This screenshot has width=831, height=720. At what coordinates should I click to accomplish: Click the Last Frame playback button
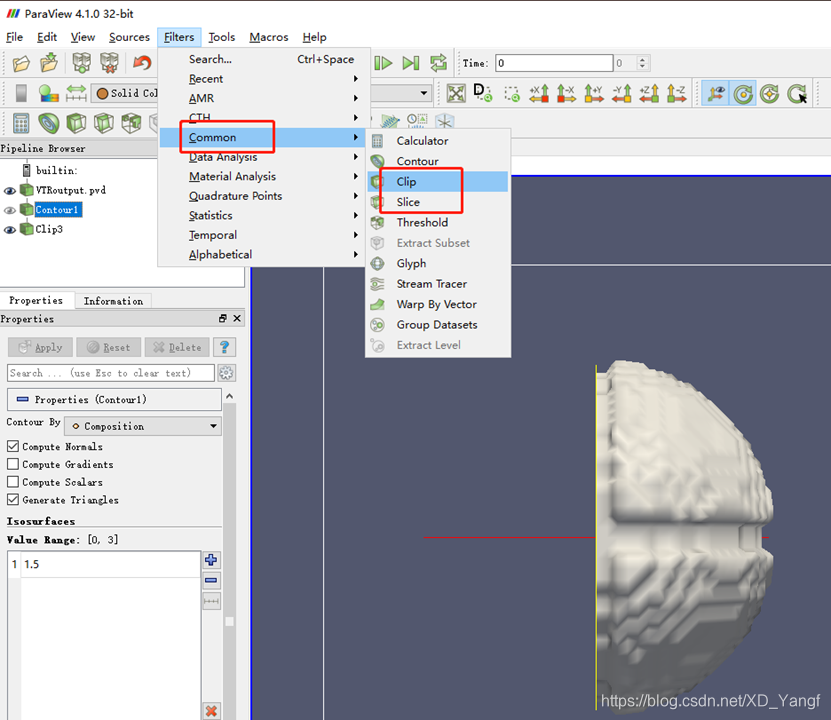click(x=411, y=63)
